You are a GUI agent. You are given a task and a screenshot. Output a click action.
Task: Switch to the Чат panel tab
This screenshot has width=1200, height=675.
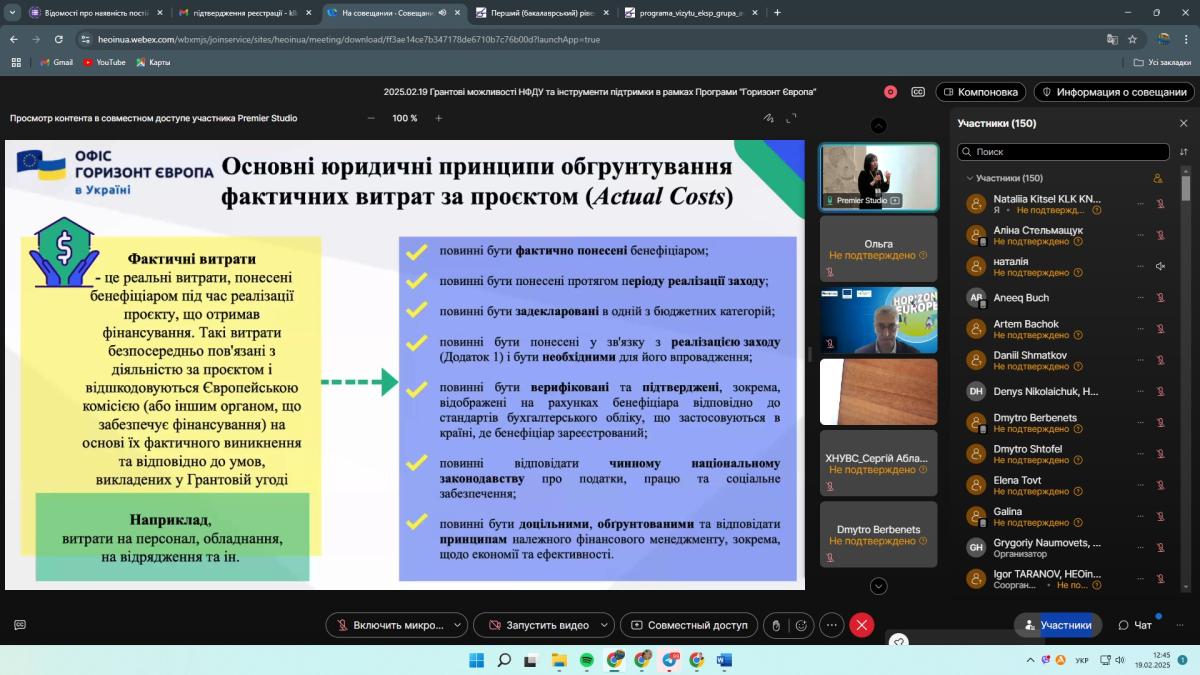[1135, 625]
